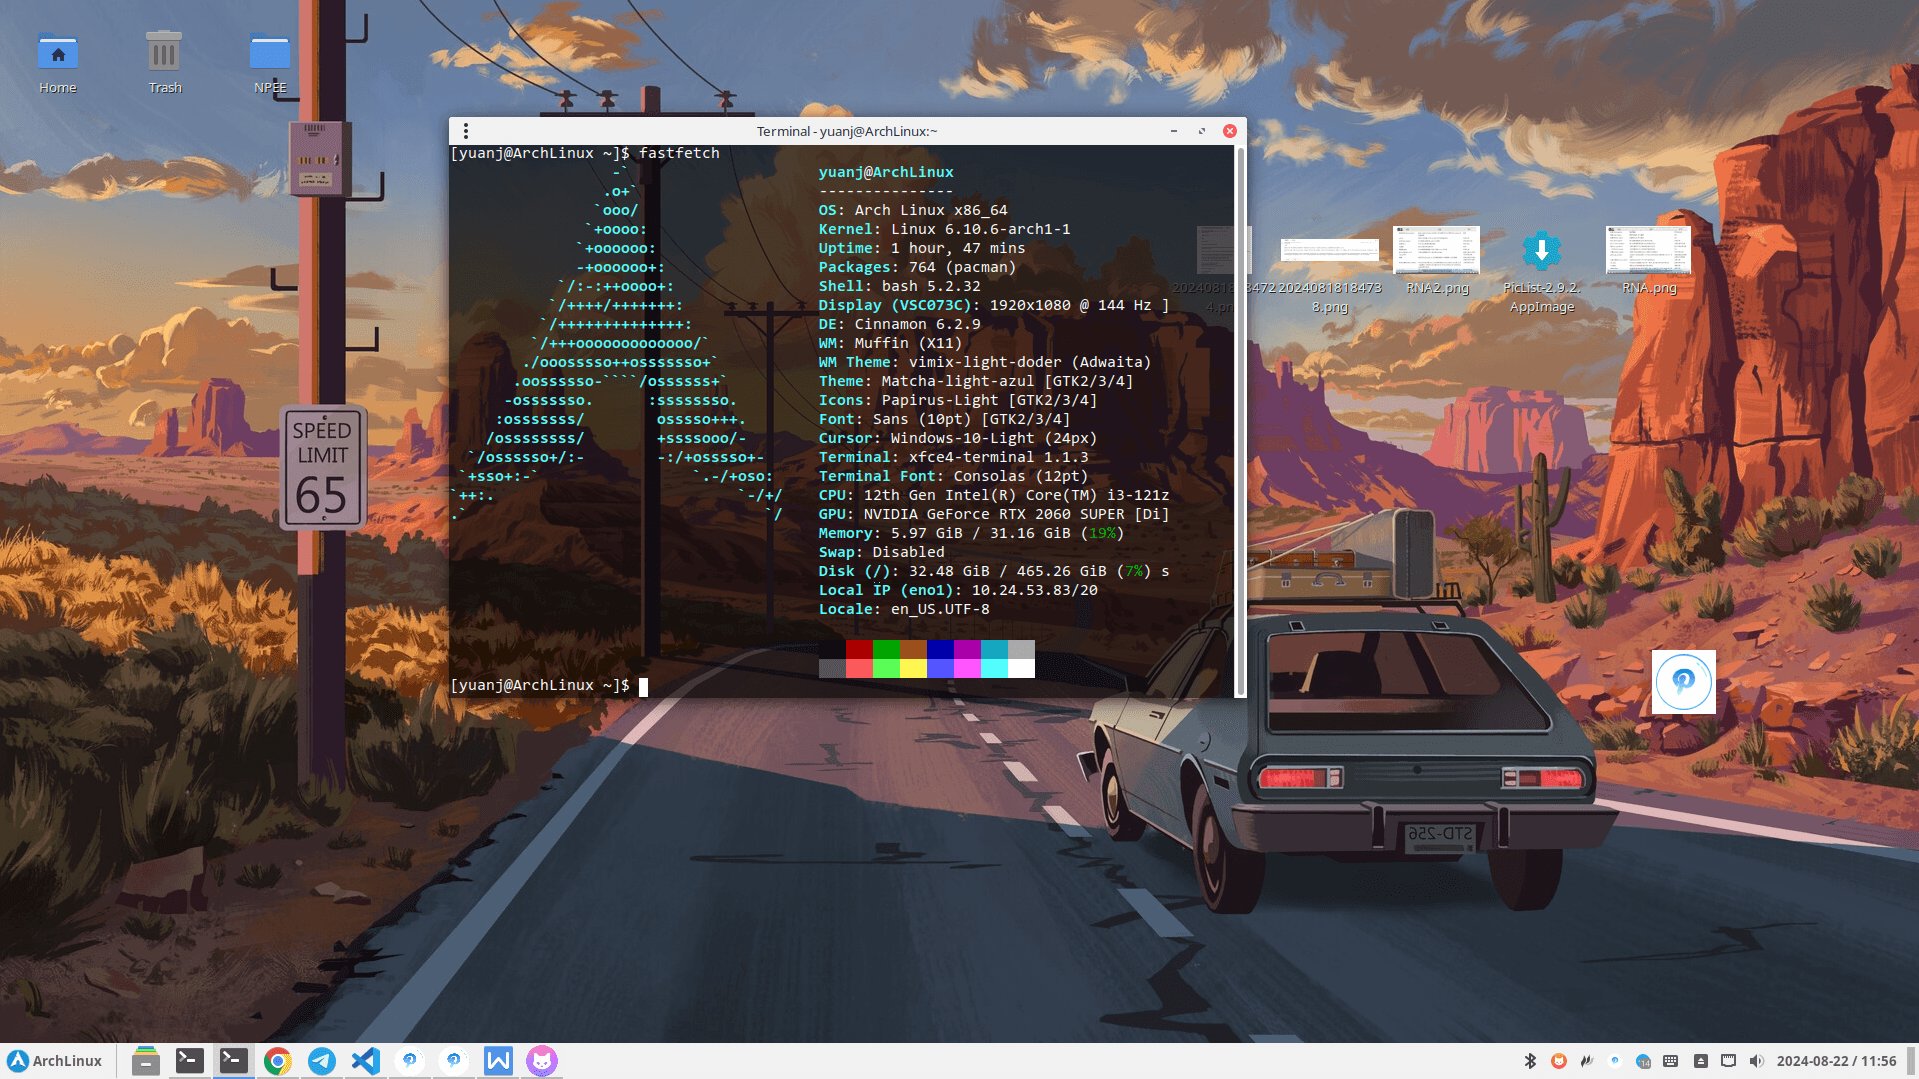Click the 'GPU: NVIDIA GeForce RTX 2060' line
This screenshot has height=1079, width=1919.
tap(993, 514)
